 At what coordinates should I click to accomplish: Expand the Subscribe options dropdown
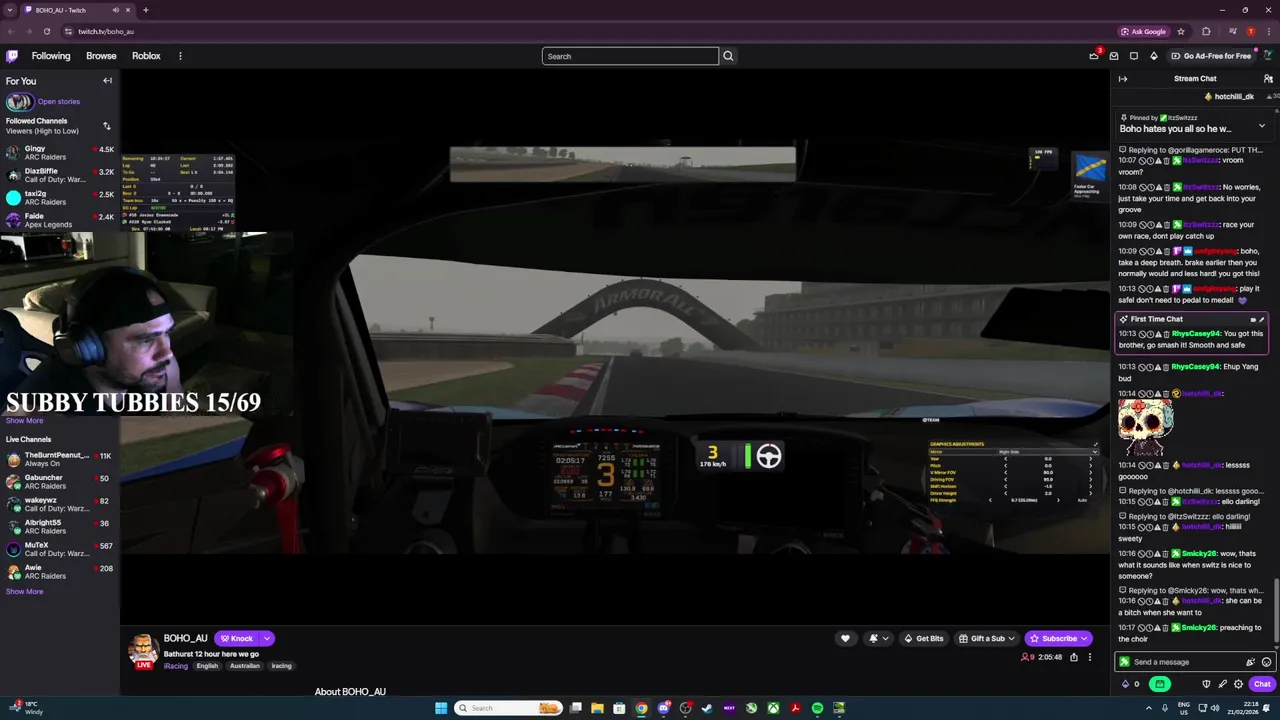pos(1083,638)
